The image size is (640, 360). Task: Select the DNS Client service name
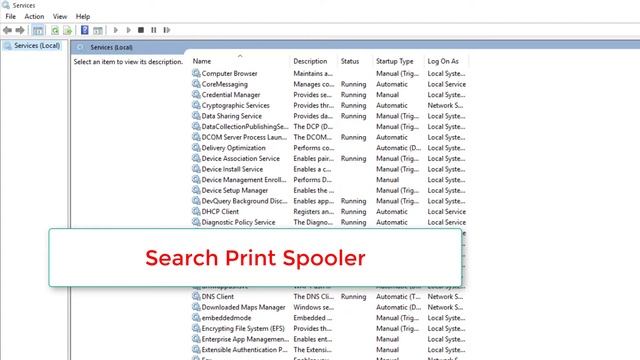218,296
